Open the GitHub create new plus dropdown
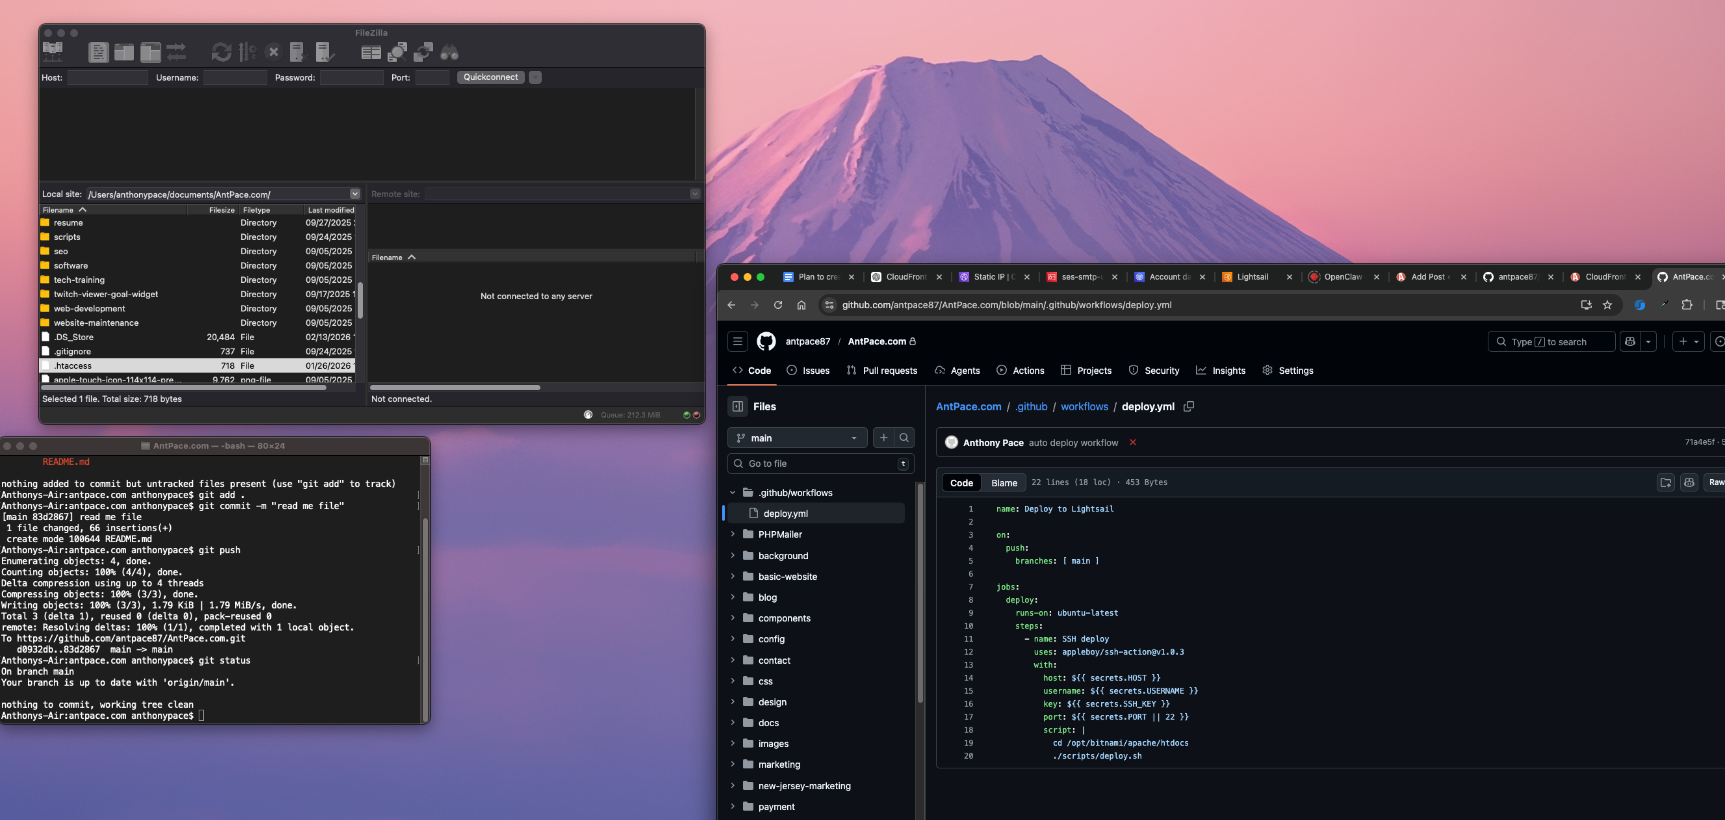 click(1688, 342)
